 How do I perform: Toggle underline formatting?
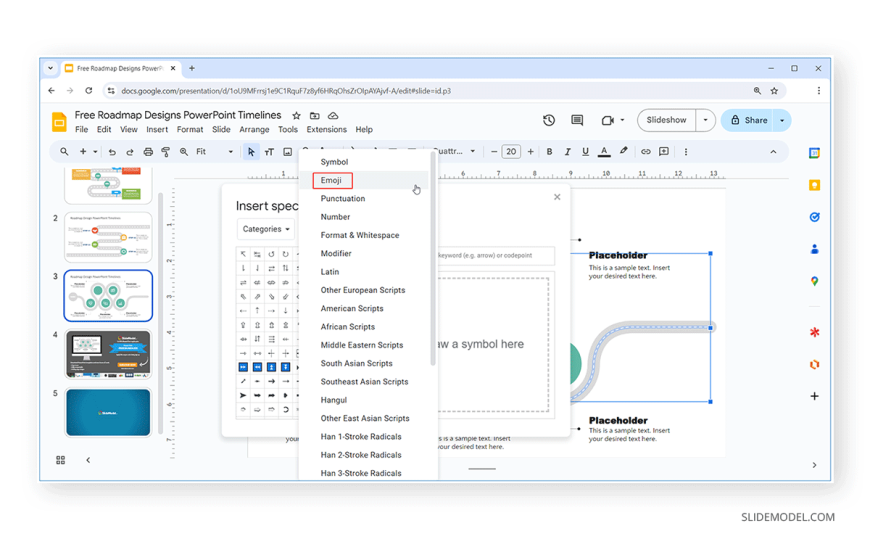coord(585,152)
